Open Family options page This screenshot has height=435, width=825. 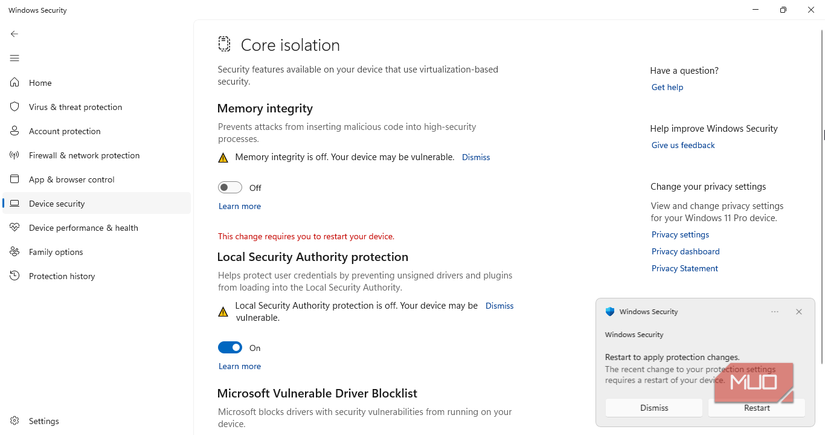pyautogui.click(x=97, y=252)
